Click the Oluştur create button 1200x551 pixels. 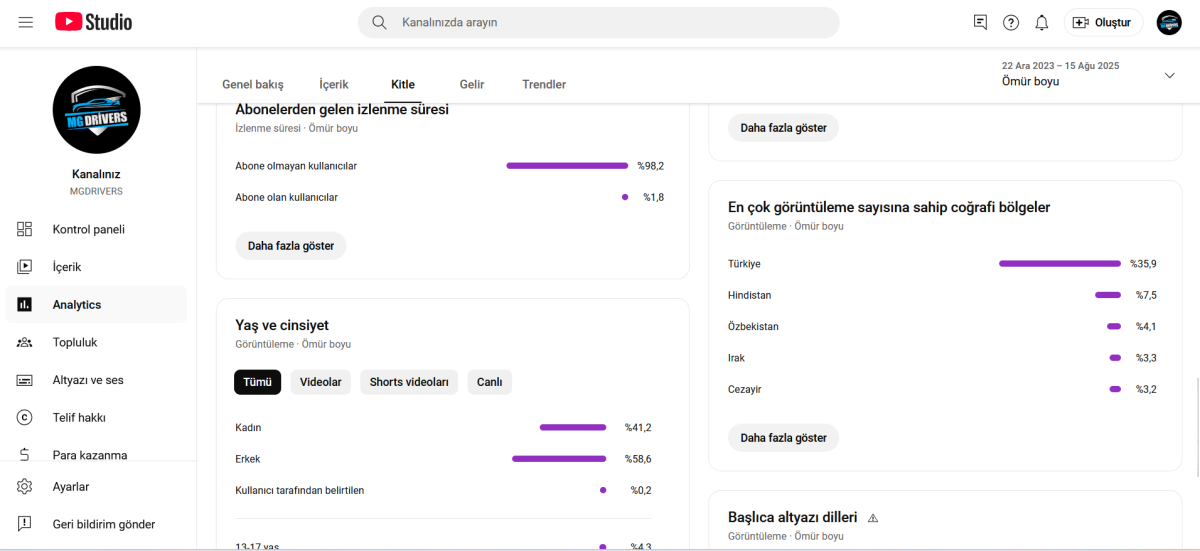click(x=1103, y=22)
